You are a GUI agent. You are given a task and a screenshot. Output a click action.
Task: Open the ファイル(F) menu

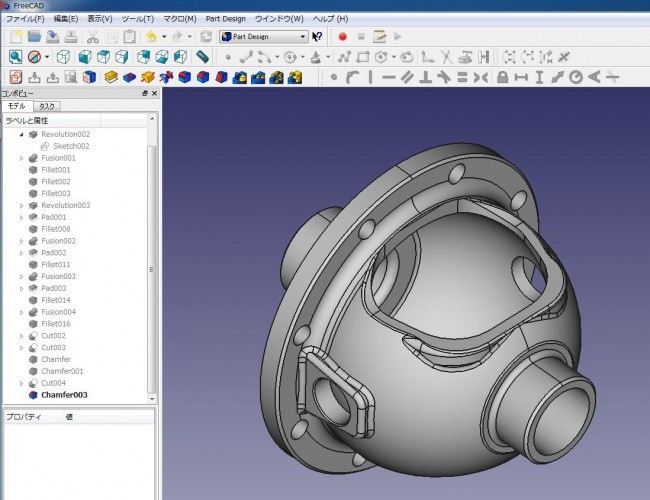25,19
